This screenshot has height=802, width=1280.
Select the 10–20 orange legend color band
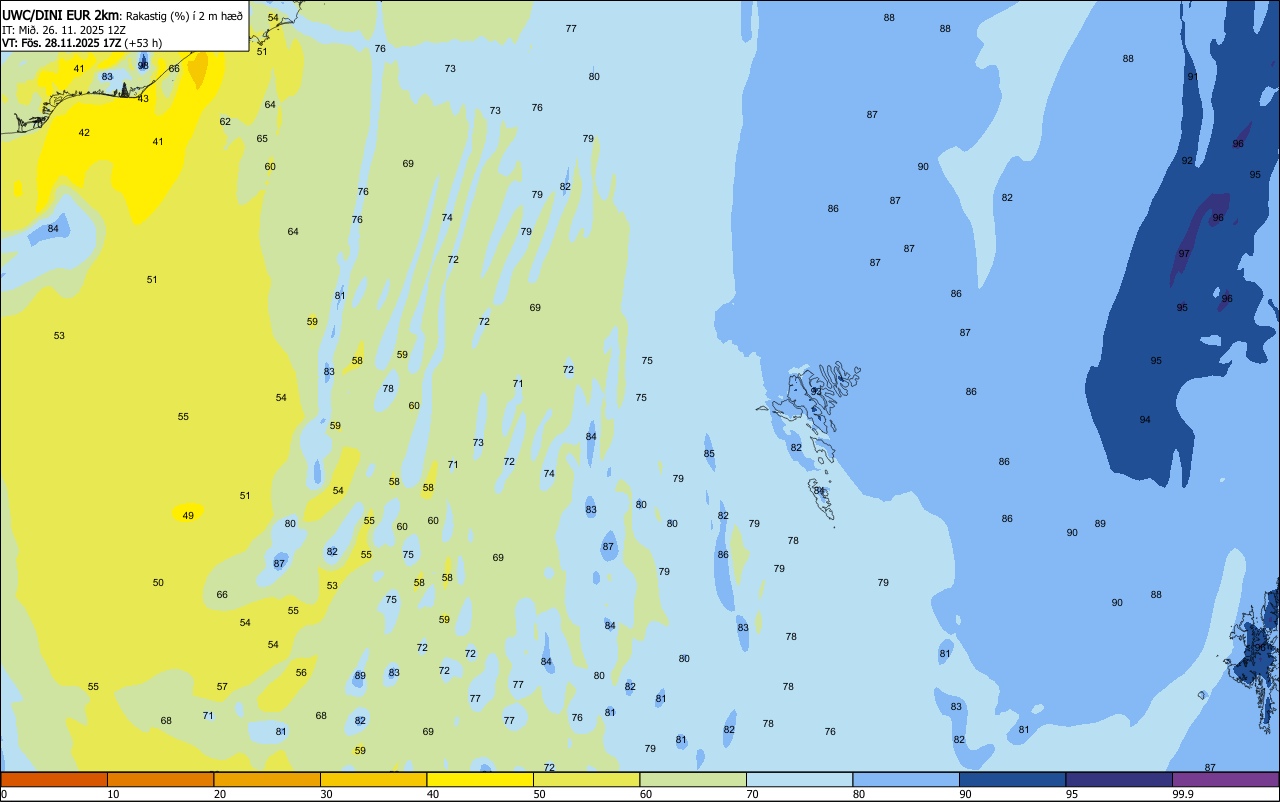point(160,779)
